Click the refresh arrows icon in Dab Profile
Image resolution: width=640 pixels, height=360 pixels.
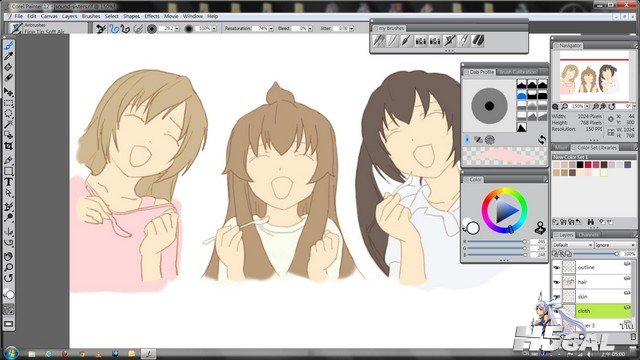tap(542, 140)
